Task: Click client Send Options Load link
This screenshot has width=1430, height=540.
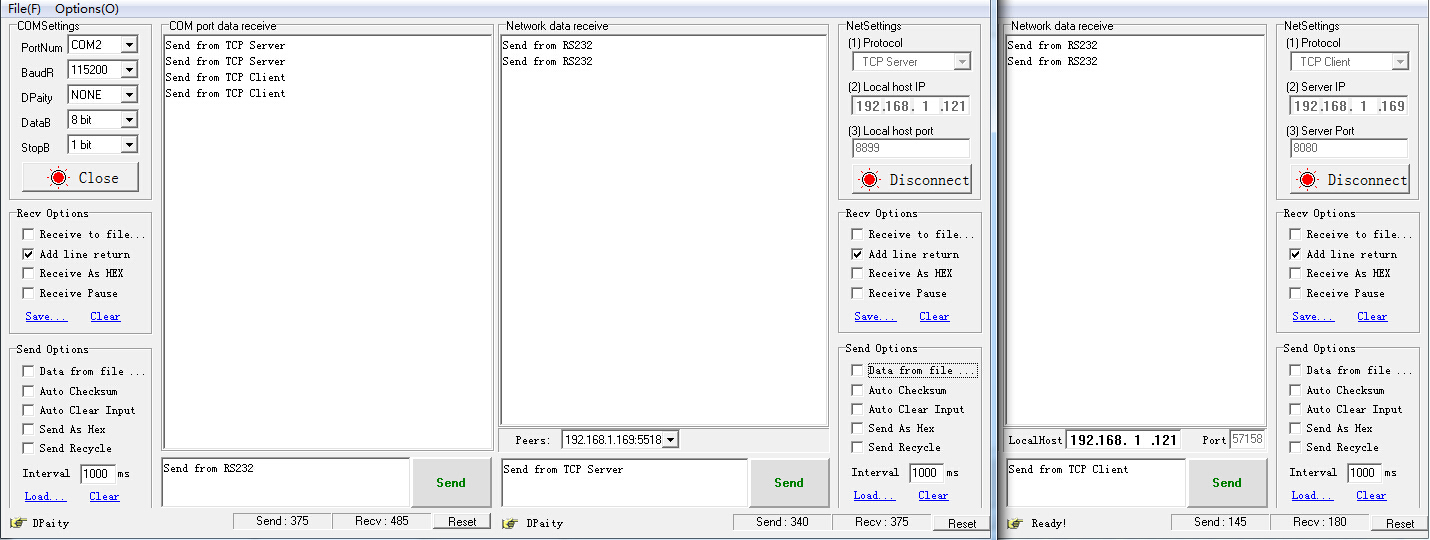Action: point(1312,495)
